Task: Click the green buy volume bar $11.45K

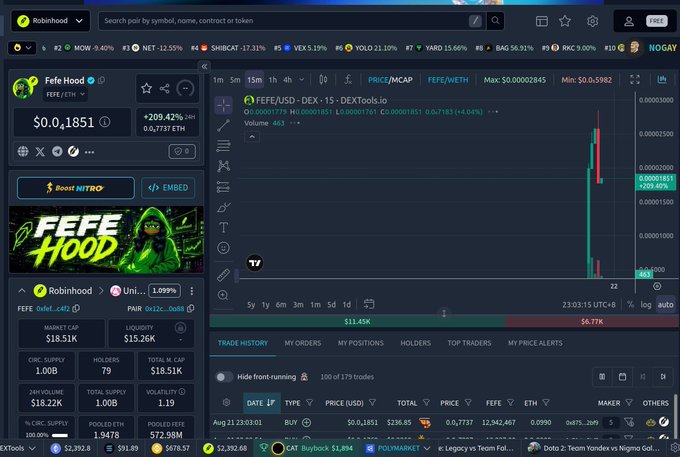Action: [x=357, y=321]
